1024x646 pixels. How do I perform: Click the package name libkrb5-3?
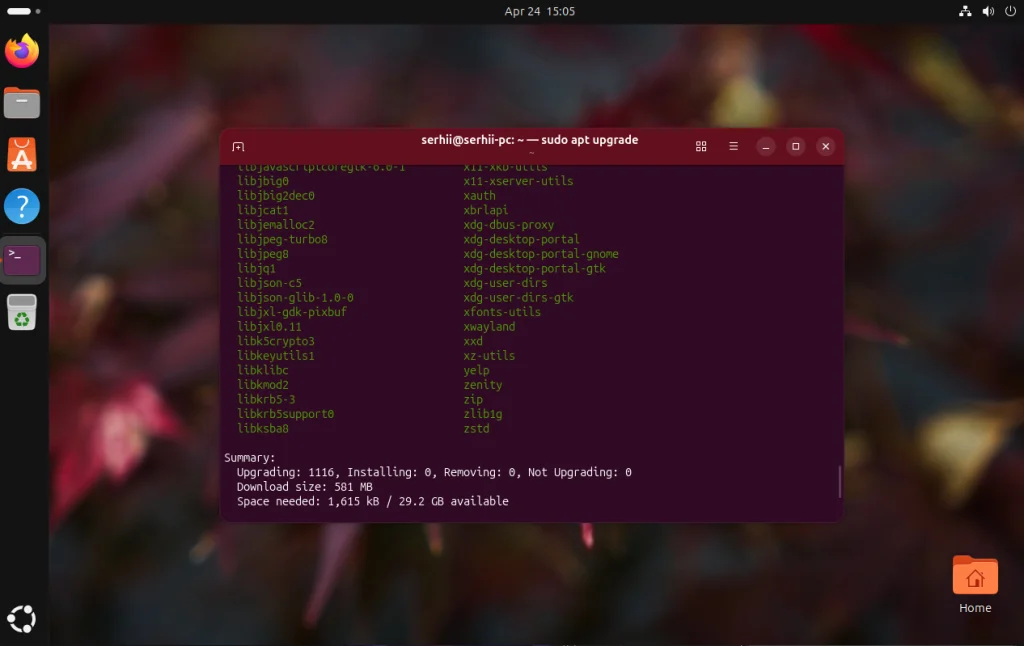pyautogui.click(x=266, y=399)
